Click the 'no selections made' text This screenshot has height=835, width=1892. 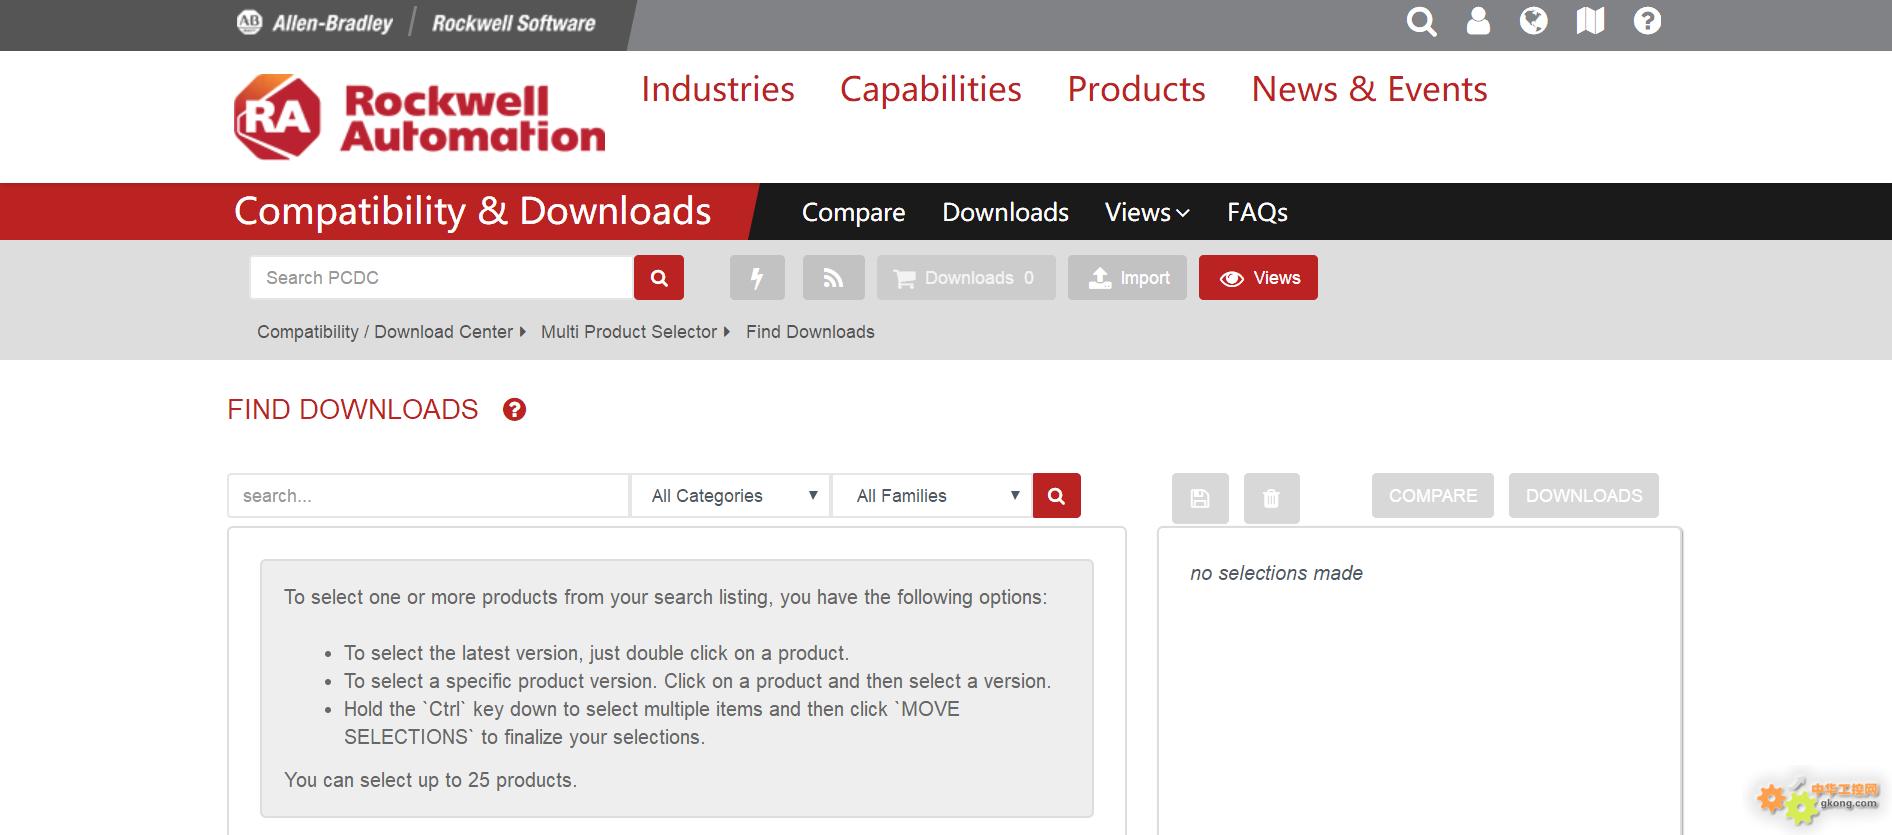coord(1276,573)
